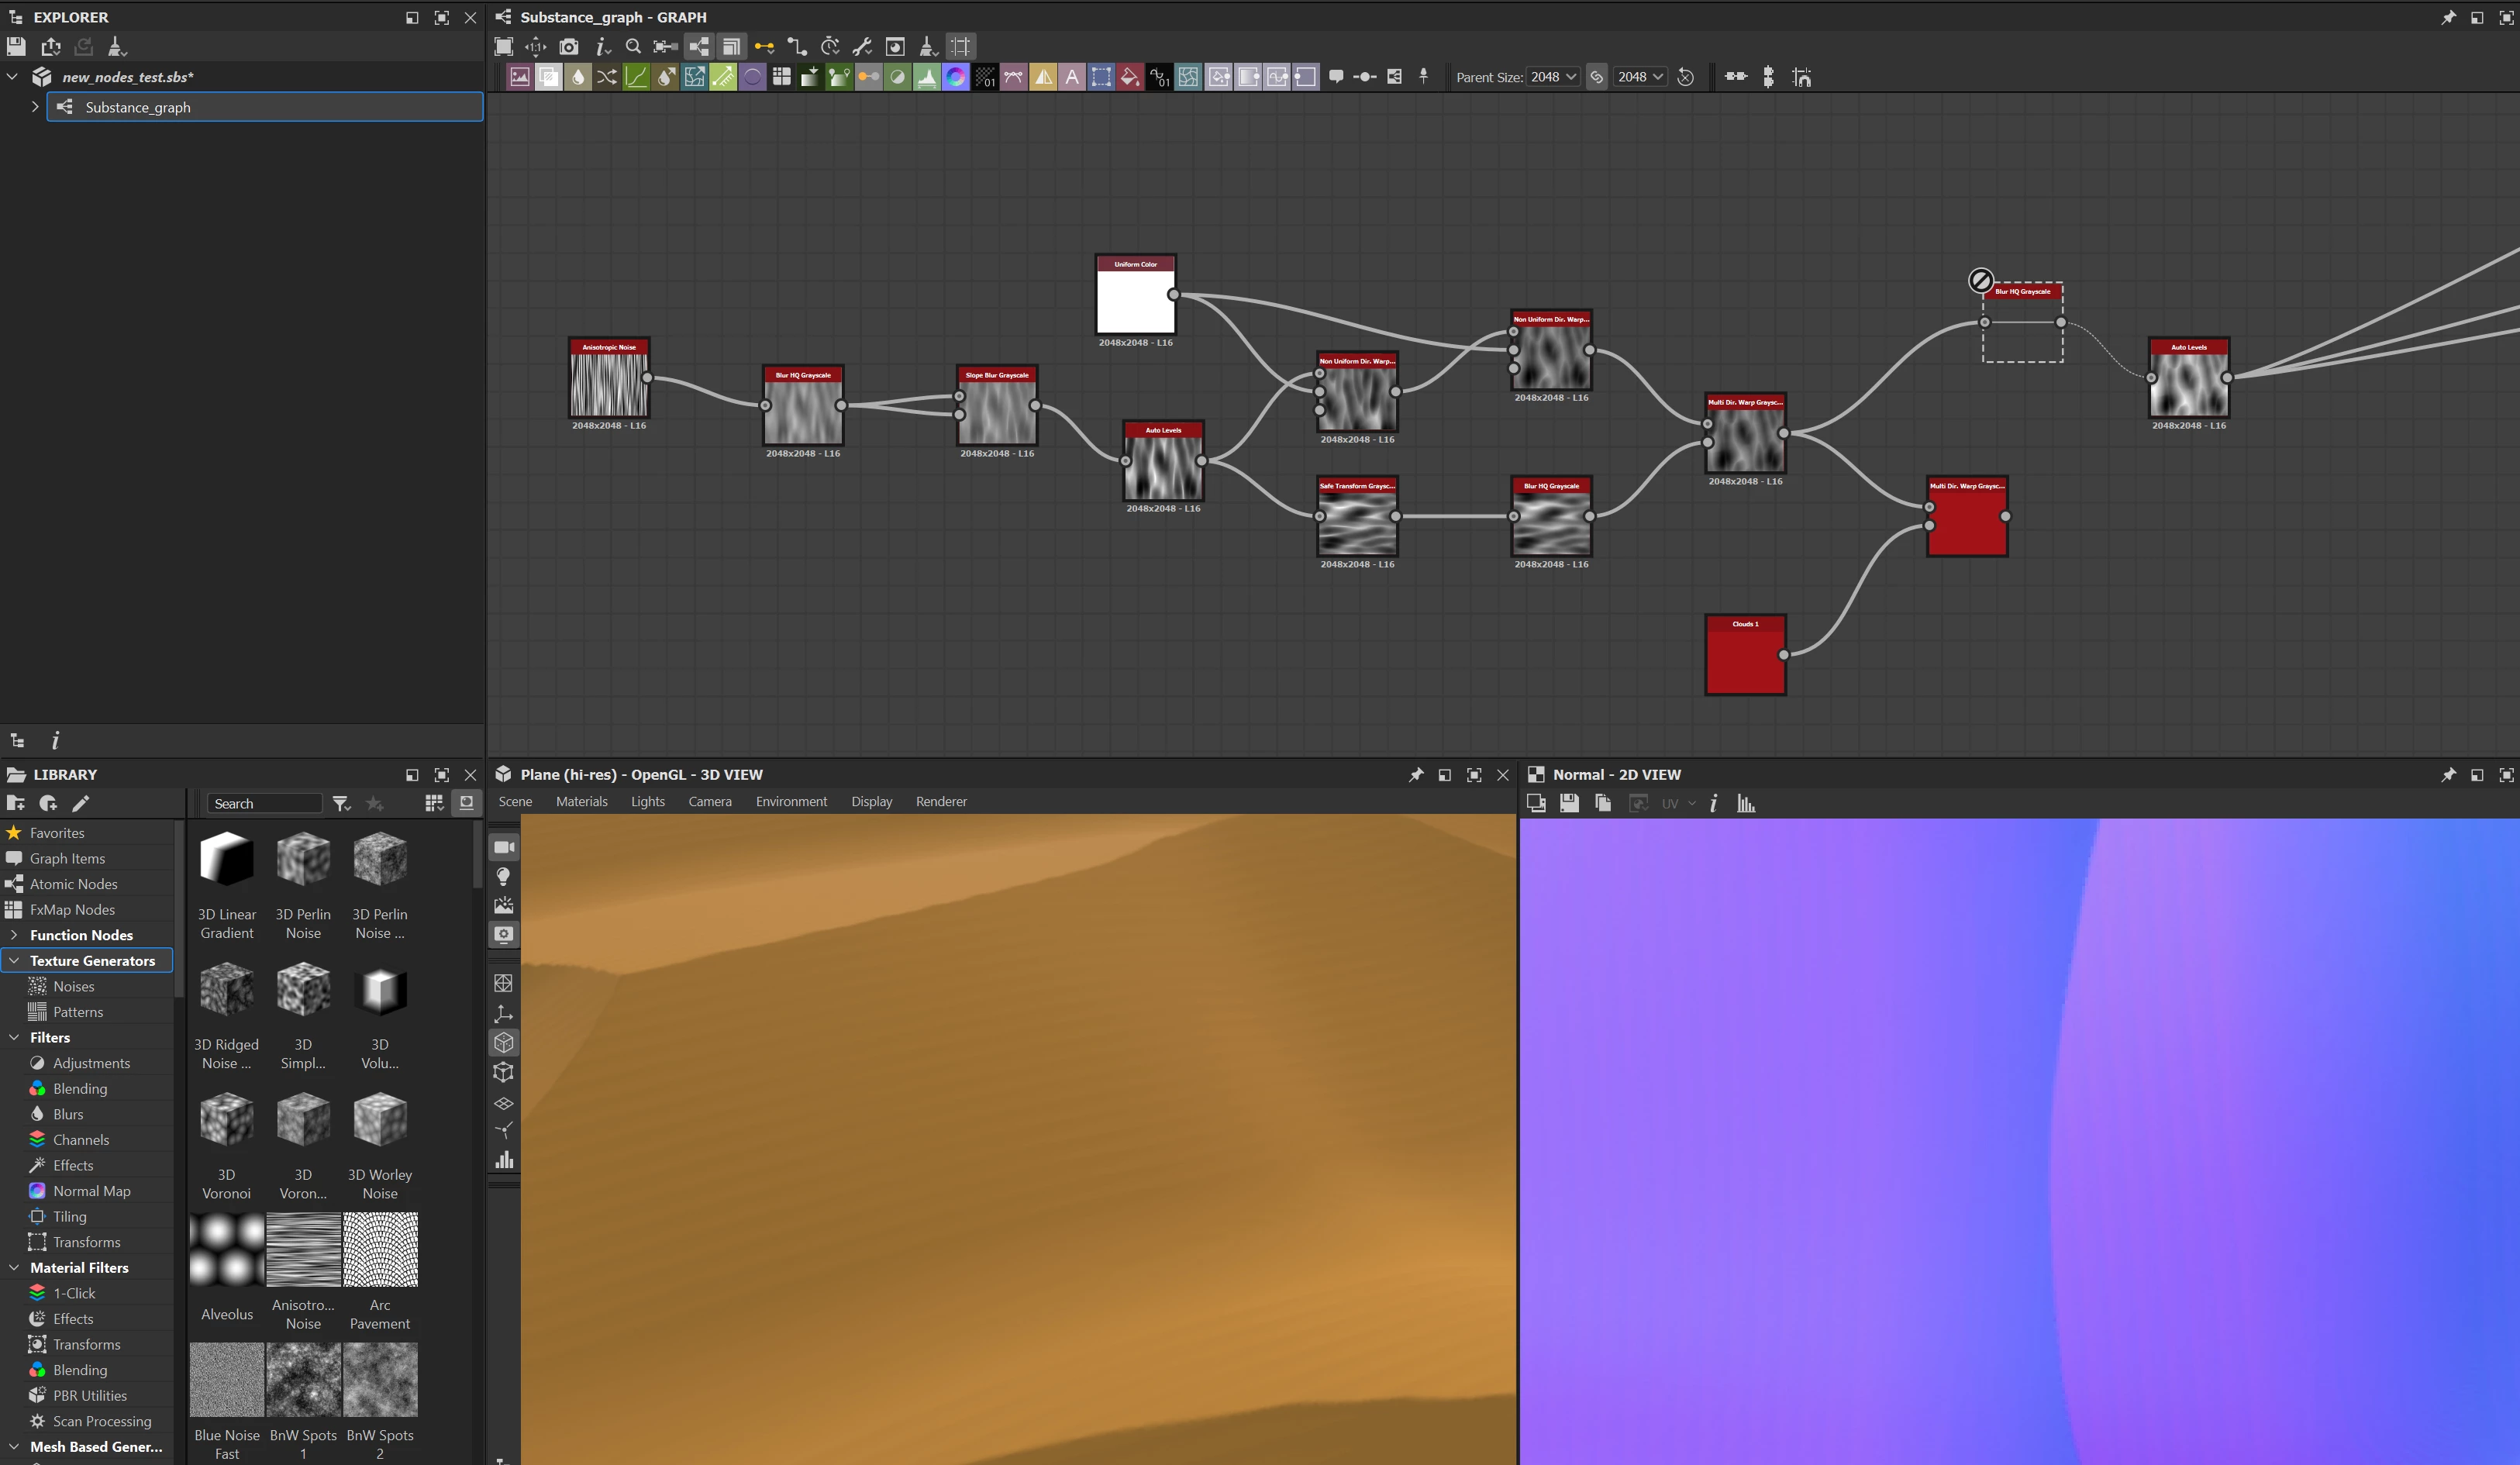2520x1465 pixels.
Task: Click the Blur atomic node icon
Action: click(x=578, y=77)
